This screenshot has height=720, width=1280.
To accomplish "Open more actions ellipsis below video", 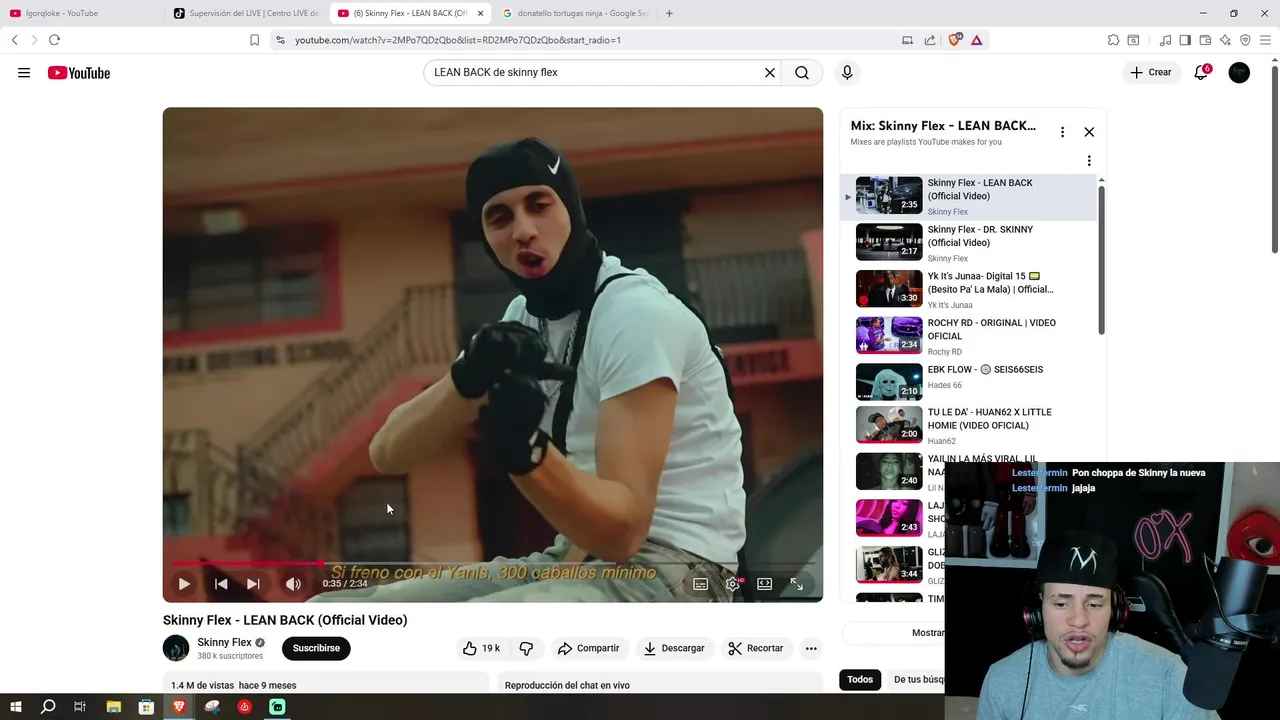I will pos(811,648).
